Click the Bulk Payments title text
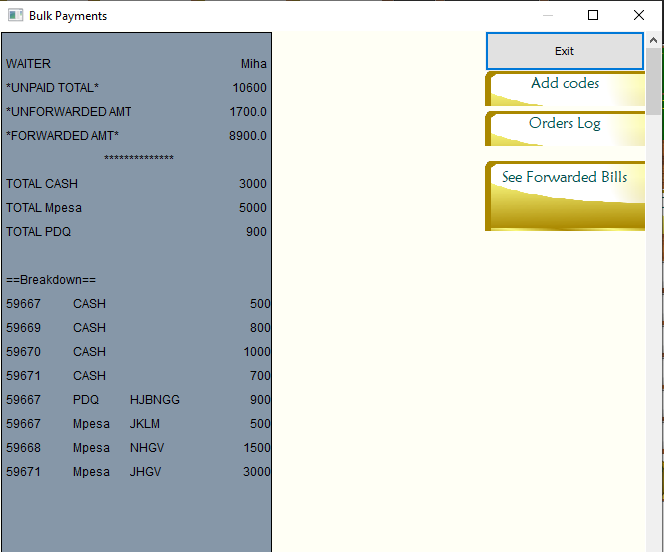The height and width of the screenshot is (552, 664). [x=68, y=16]
